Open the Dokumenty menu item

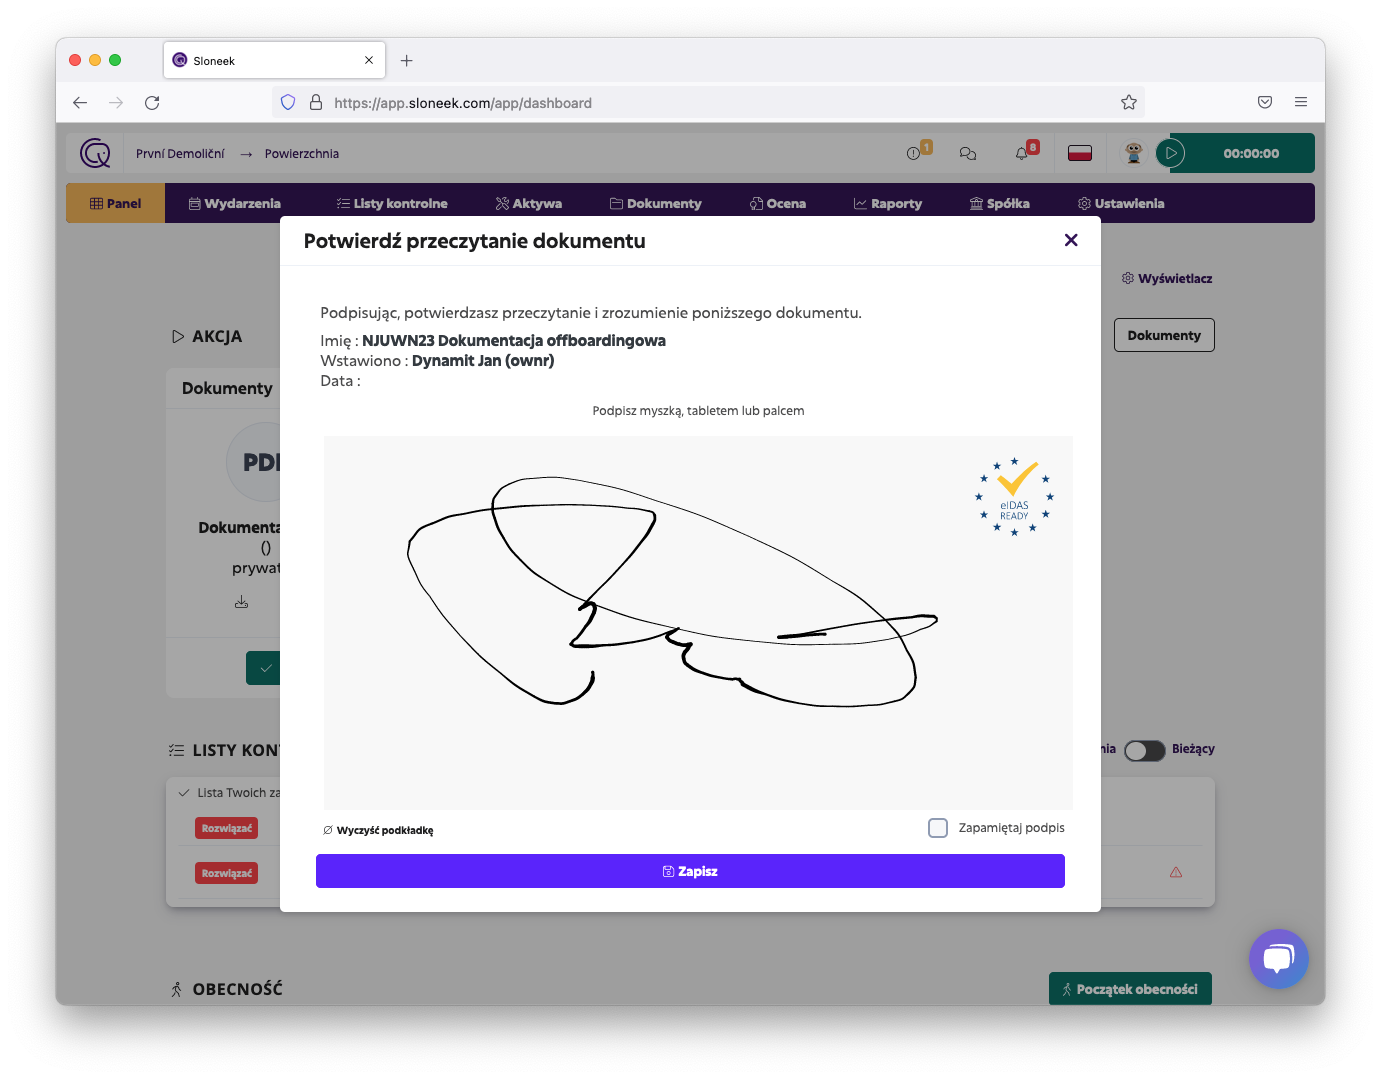click(656, 203)
